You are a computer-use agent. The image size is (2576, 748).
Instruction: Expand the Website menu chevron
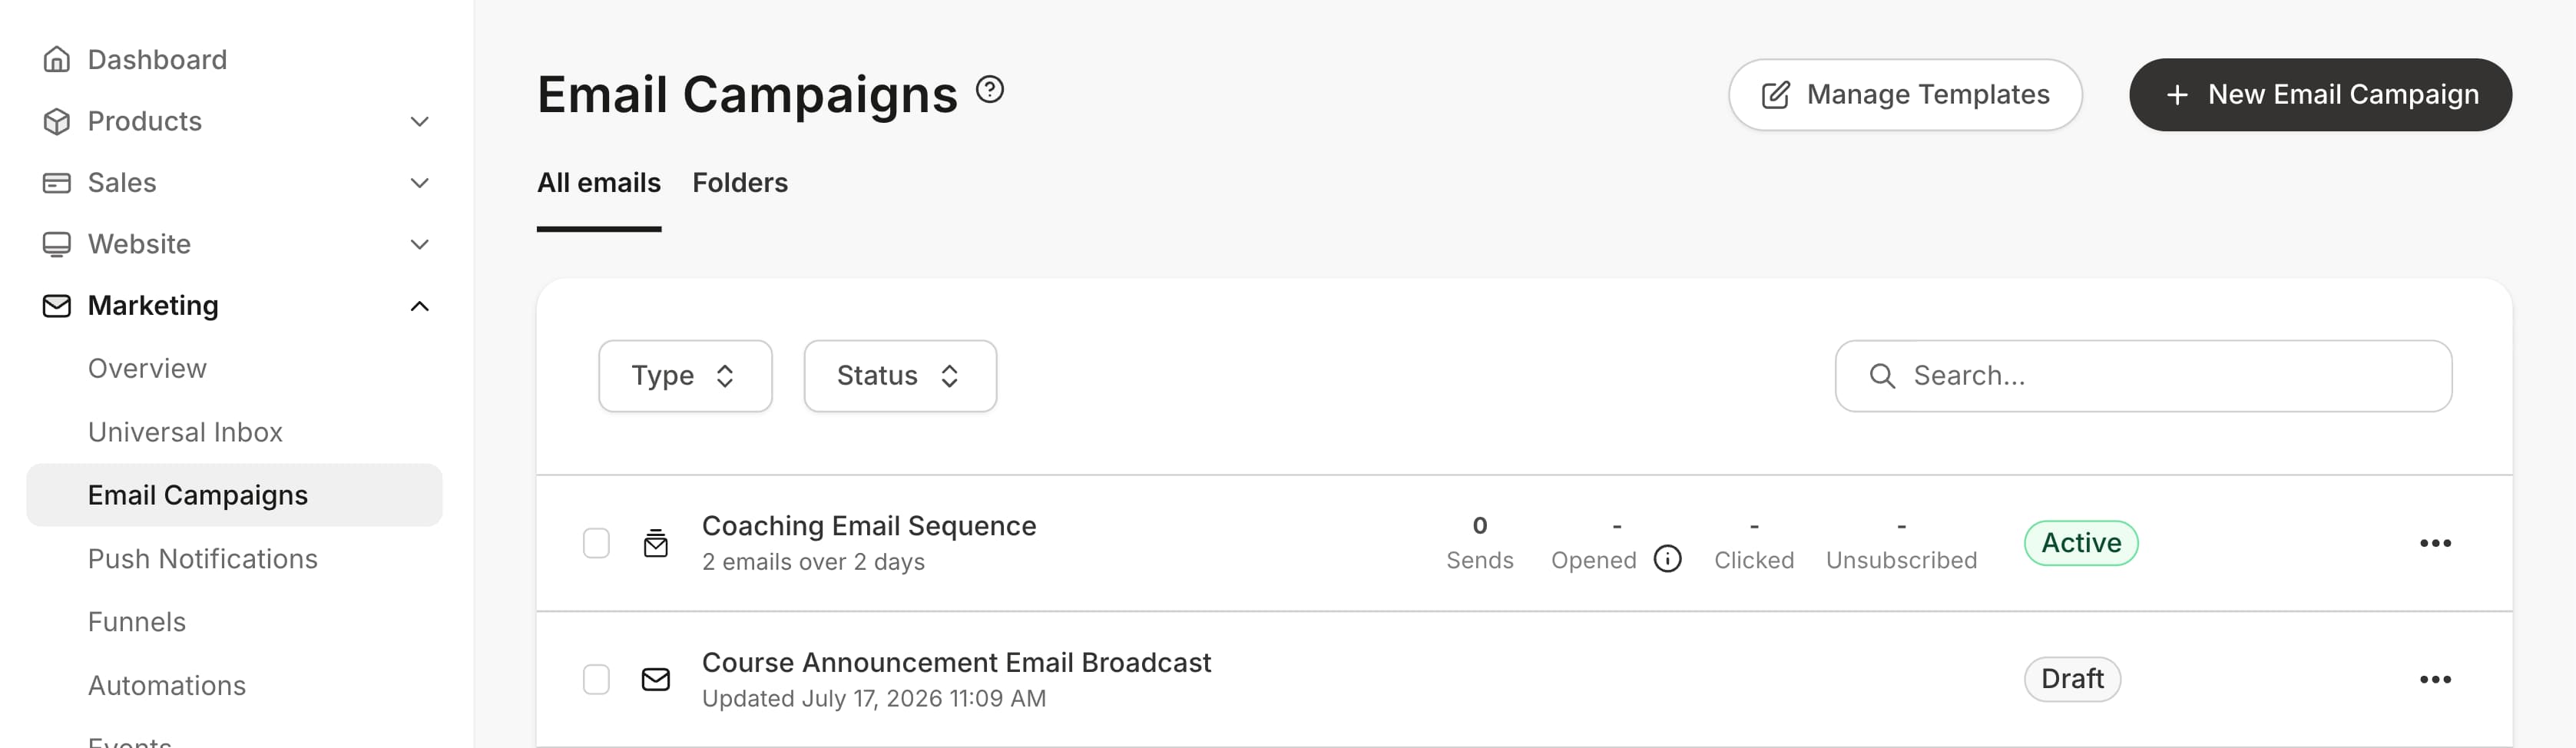[x=420, y=245]
